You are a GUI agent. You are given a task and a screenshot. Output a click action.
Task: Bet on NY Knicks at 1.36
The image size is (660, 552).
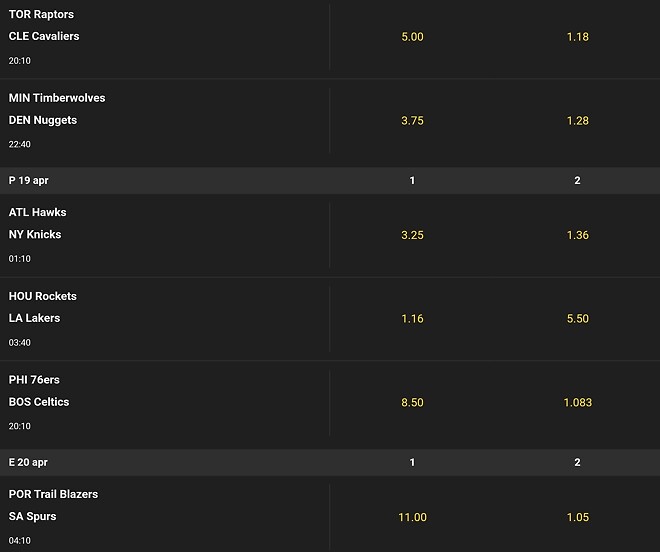[577, 235]
